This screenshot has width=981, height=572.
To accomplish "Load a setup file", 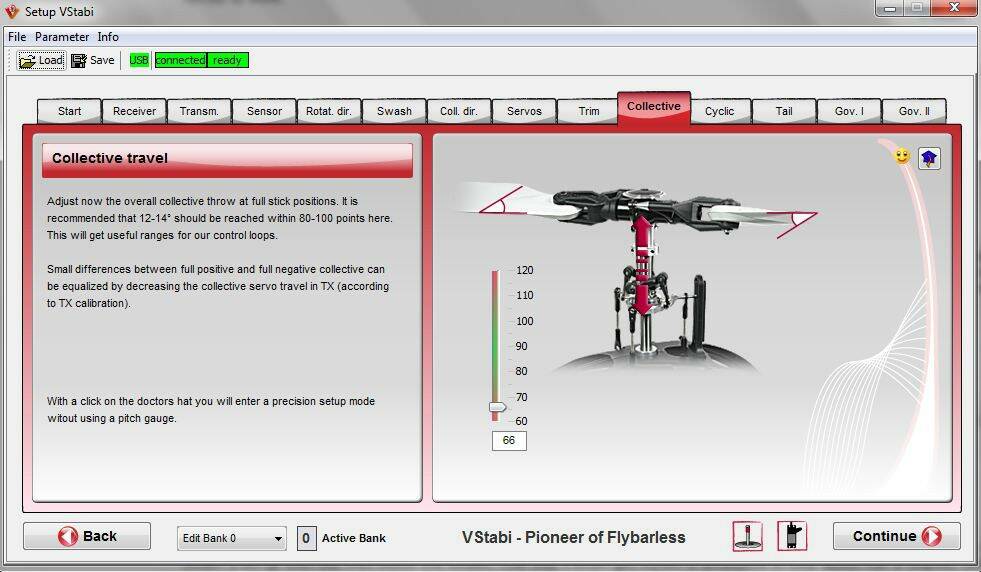I will tap(41, 60).
